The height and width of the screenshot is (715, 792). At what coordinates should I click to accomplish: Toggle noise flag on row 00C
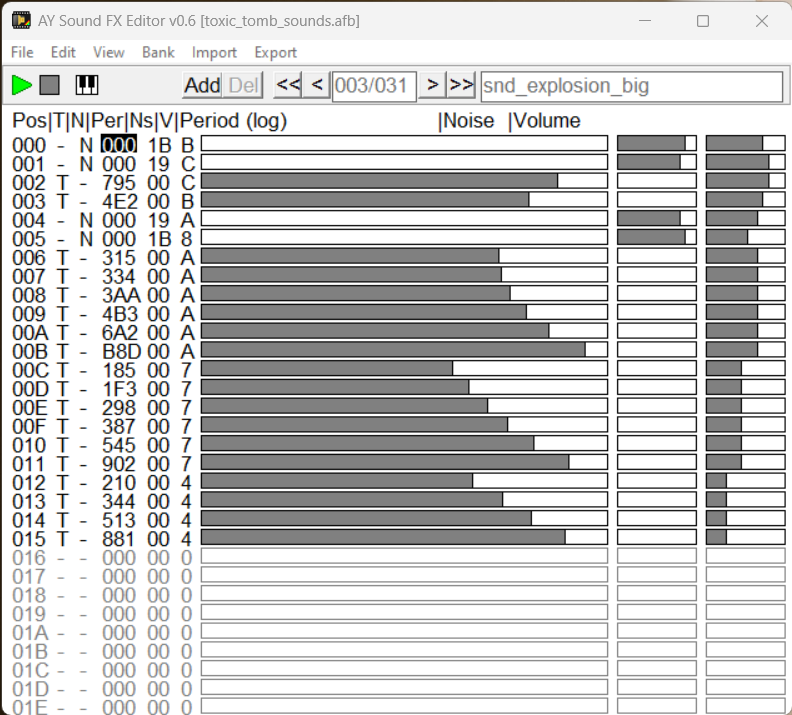(84, 371)
